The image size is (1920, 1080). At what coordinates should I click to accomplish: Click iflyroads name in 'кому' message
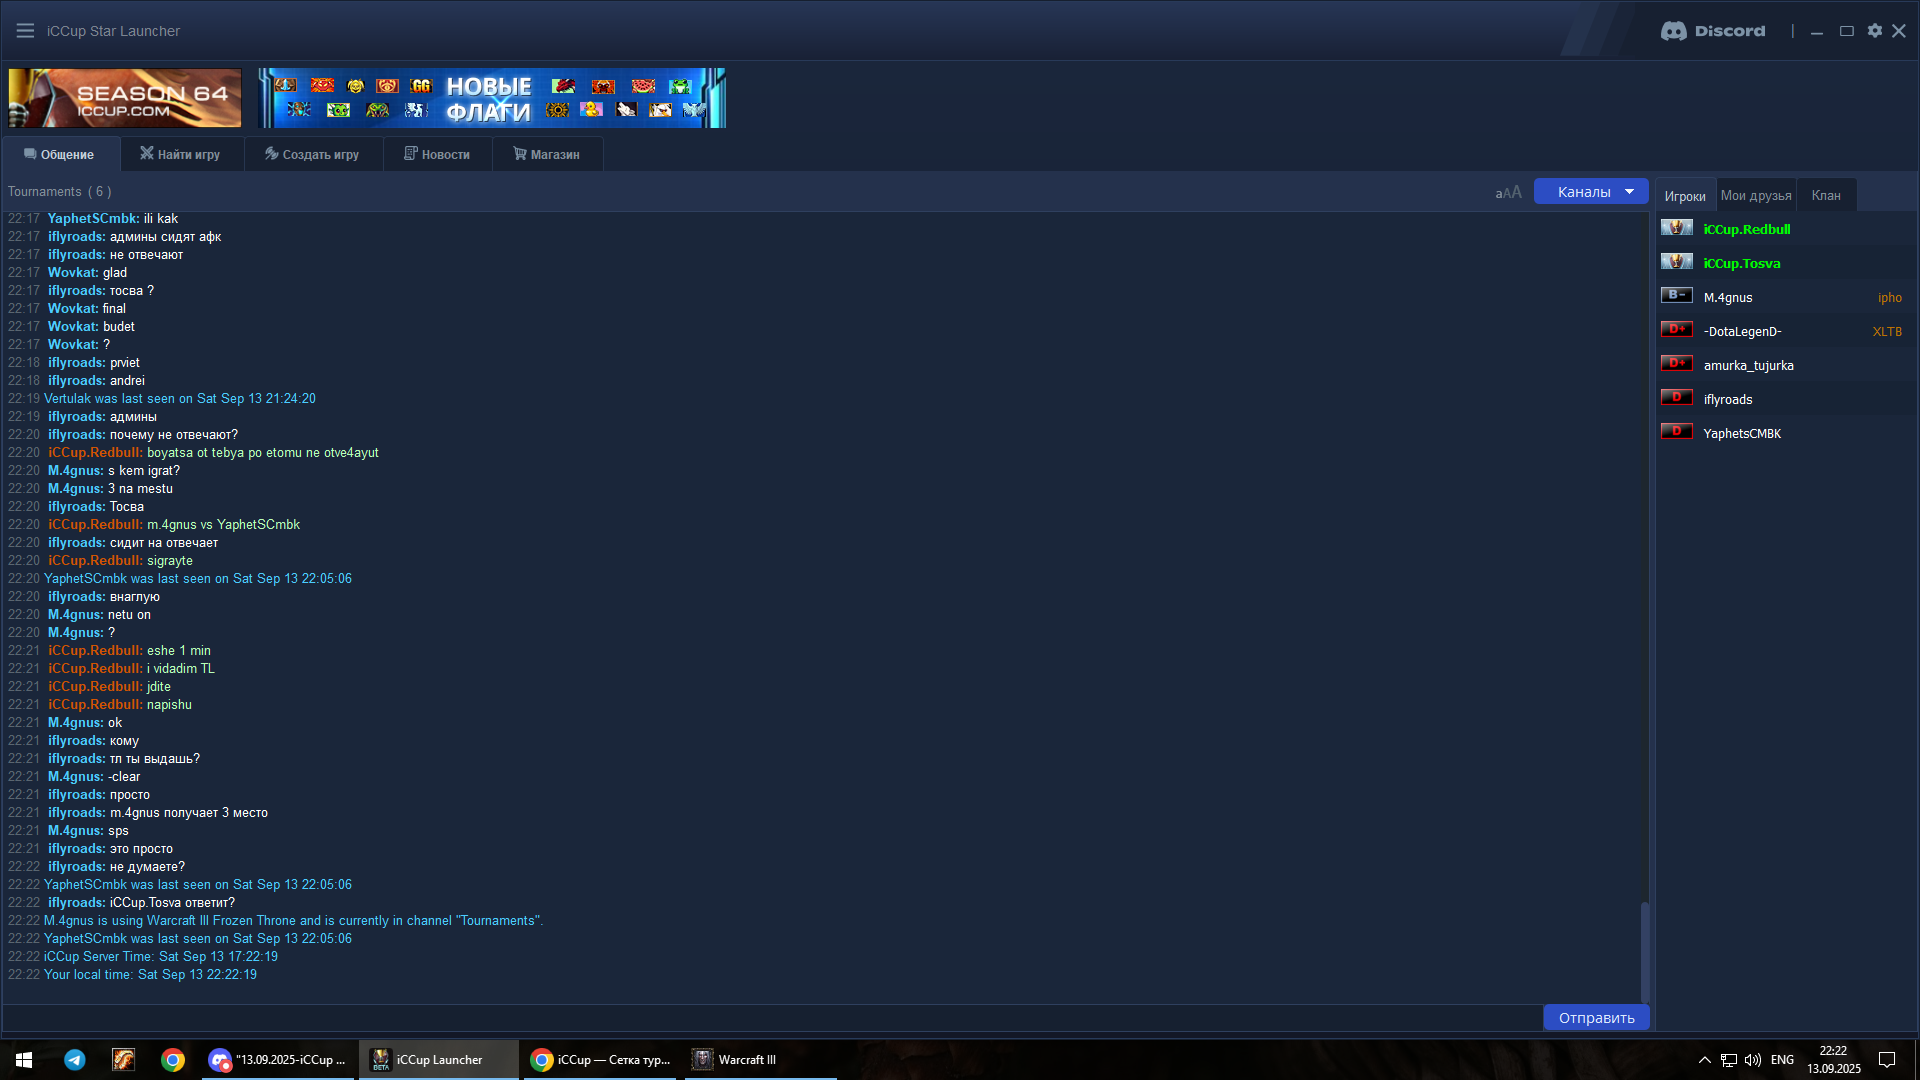pyautogui.click(x=76, y=741)
